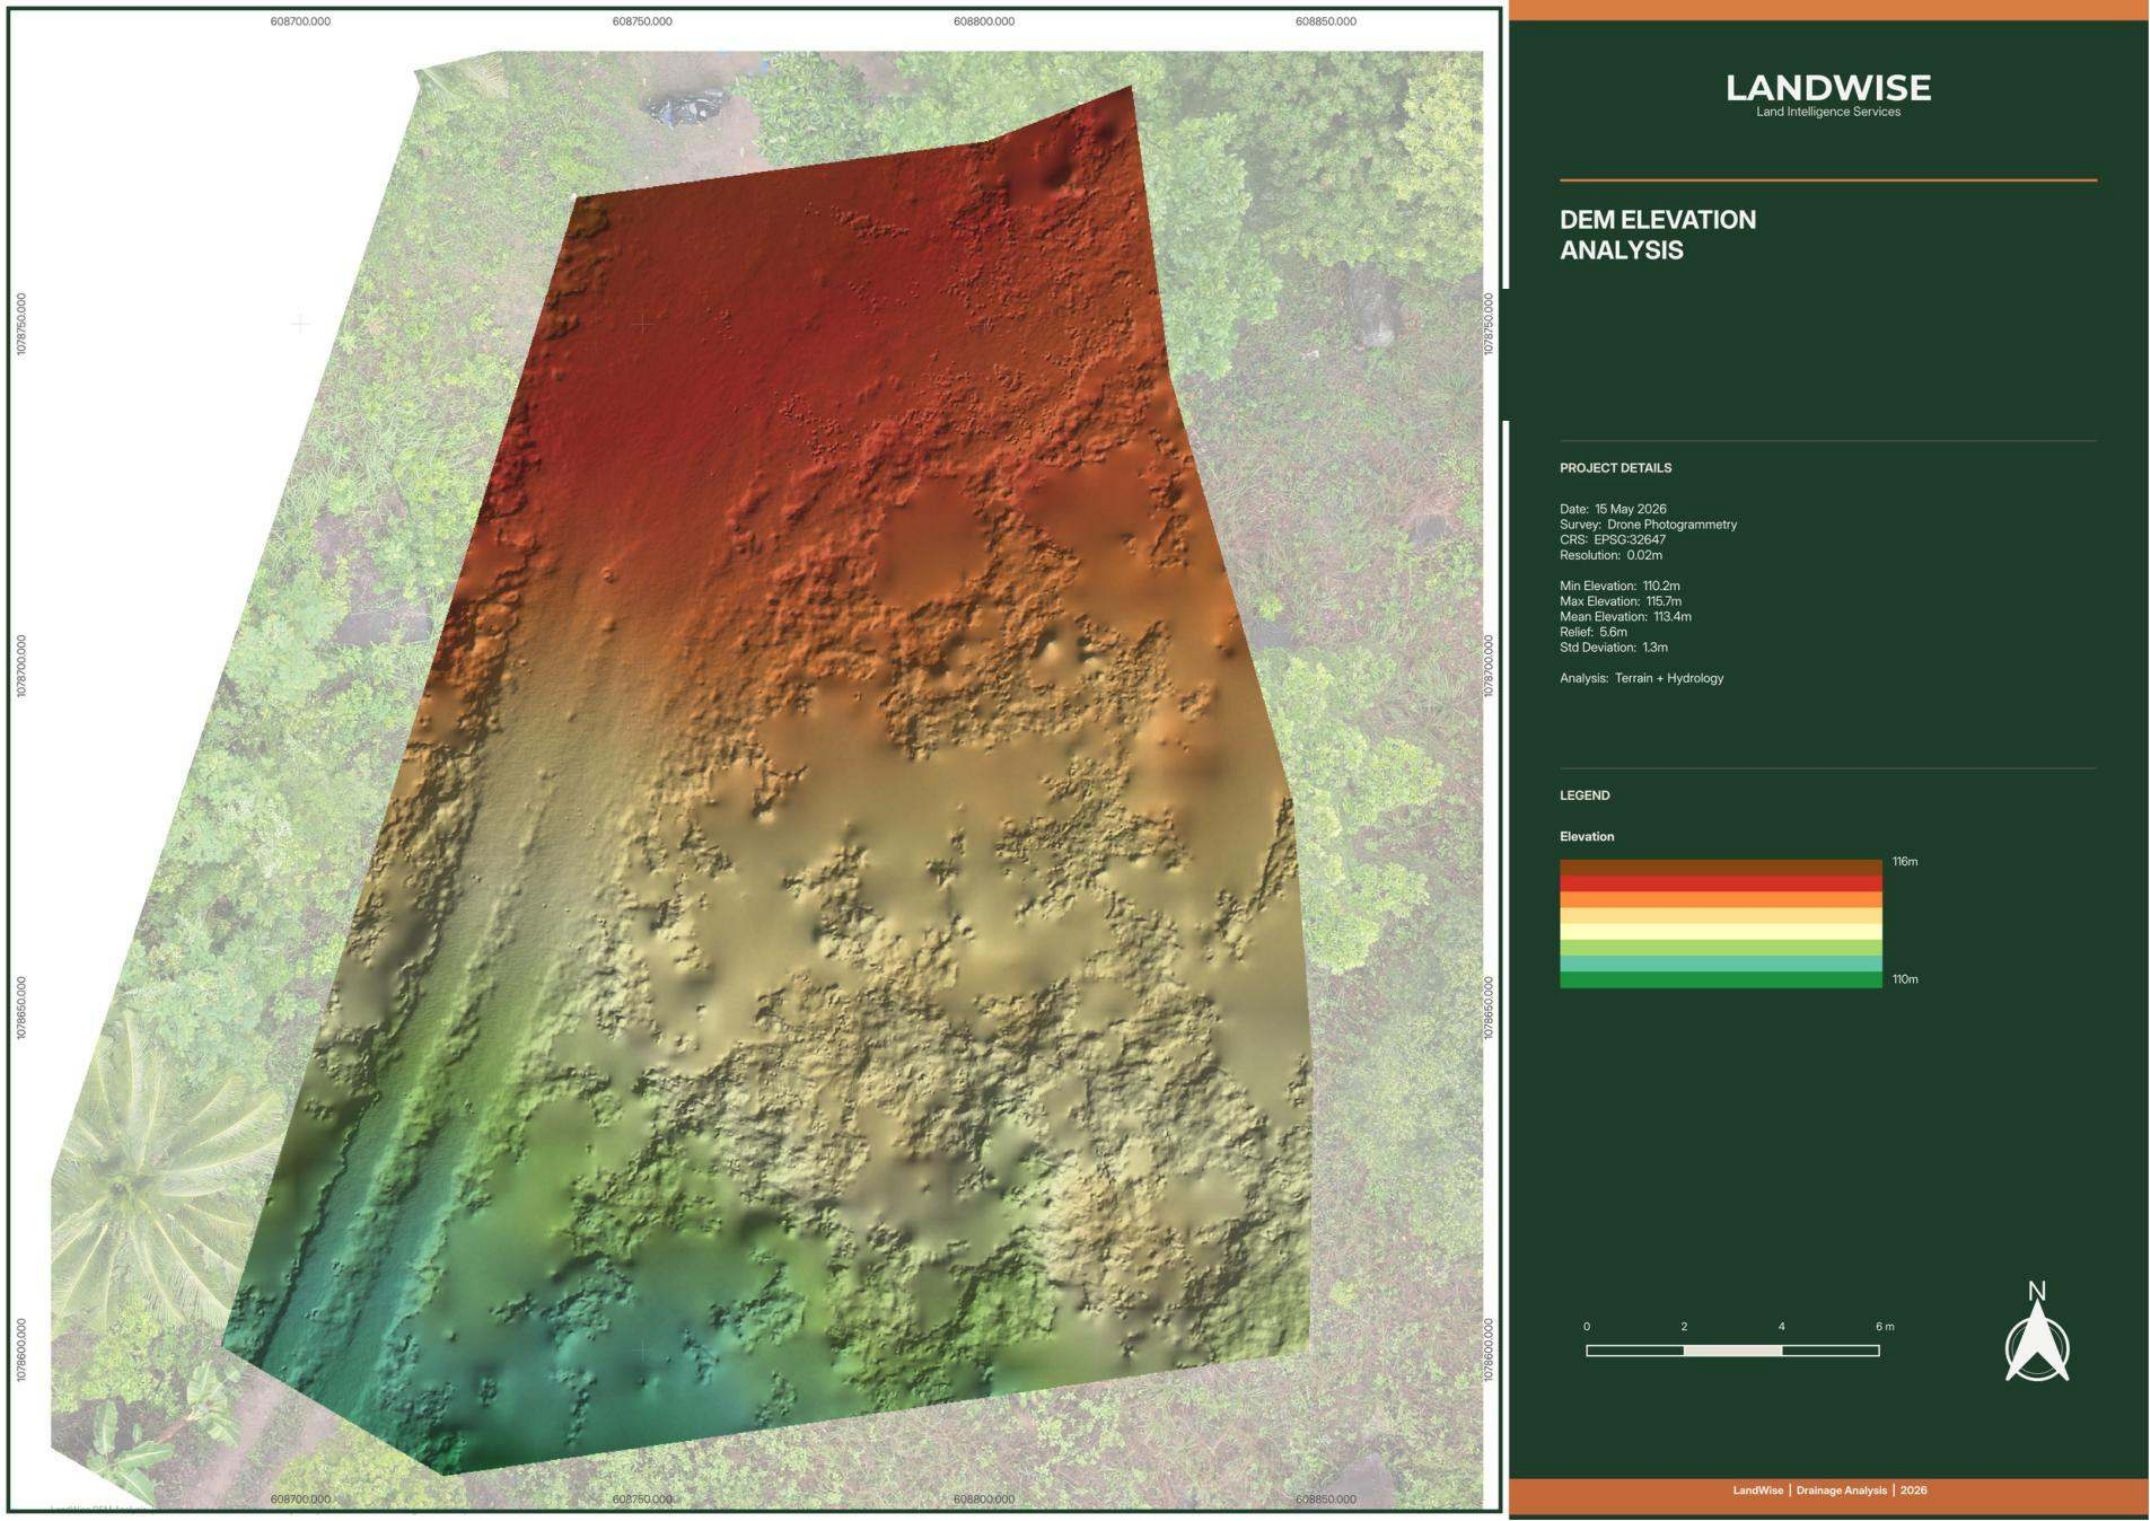The width and height of the screenshot is (2150, 1521).
Task: Click the '6 m' scale bar label
Action: pyautogui.click(x=1884, y=1327)
